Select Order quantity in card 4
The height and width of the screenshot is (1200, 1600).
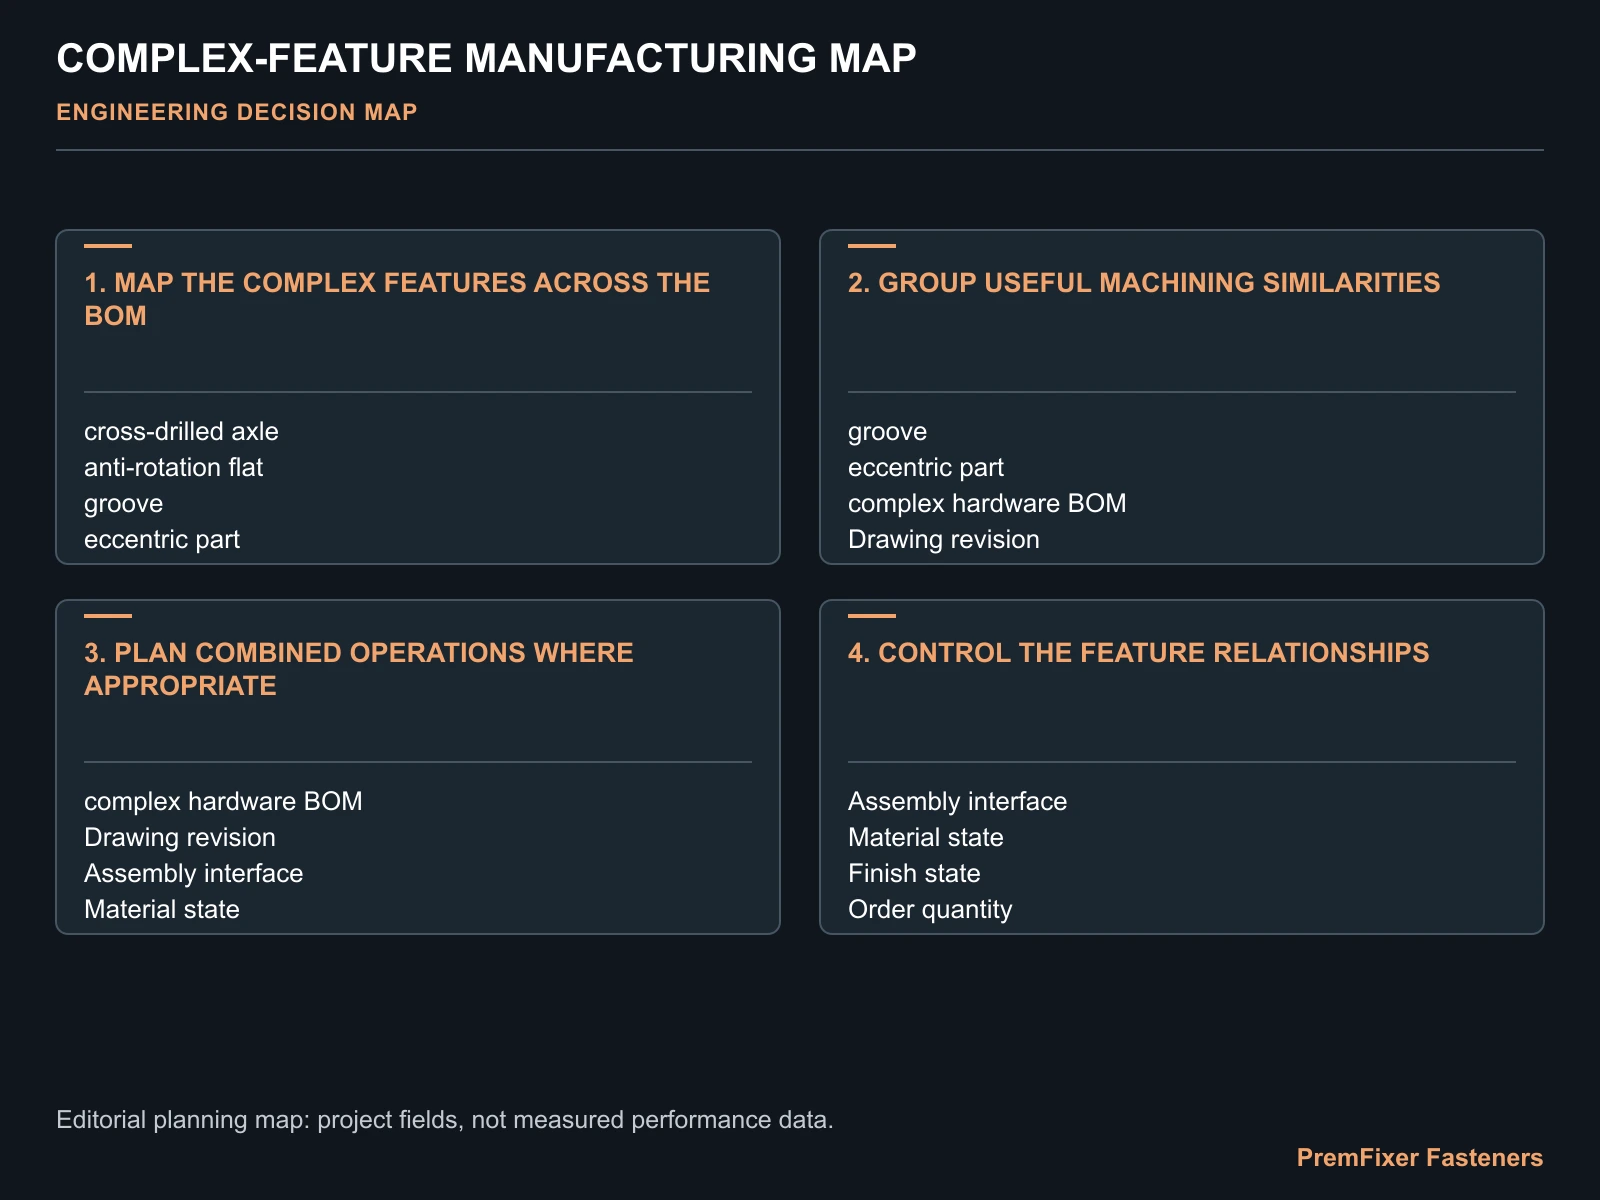click(x=930, y=909)
